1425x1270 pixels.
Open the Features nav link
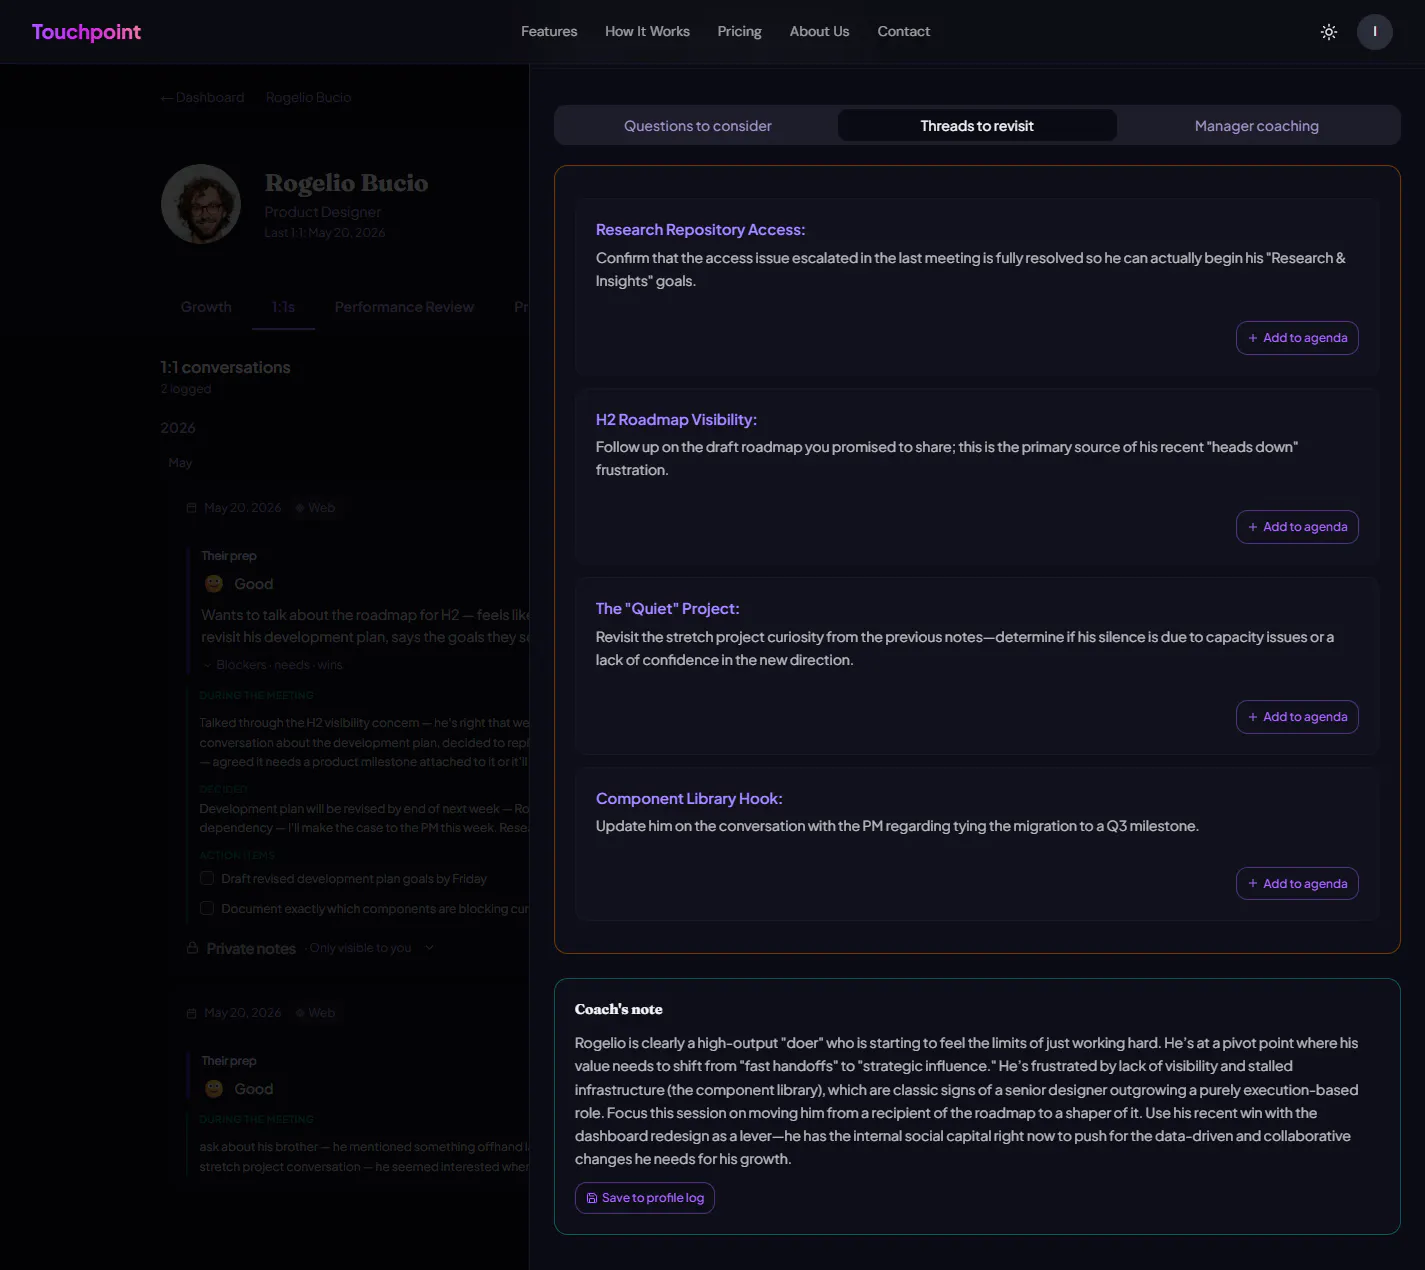[x=549, y=32]
